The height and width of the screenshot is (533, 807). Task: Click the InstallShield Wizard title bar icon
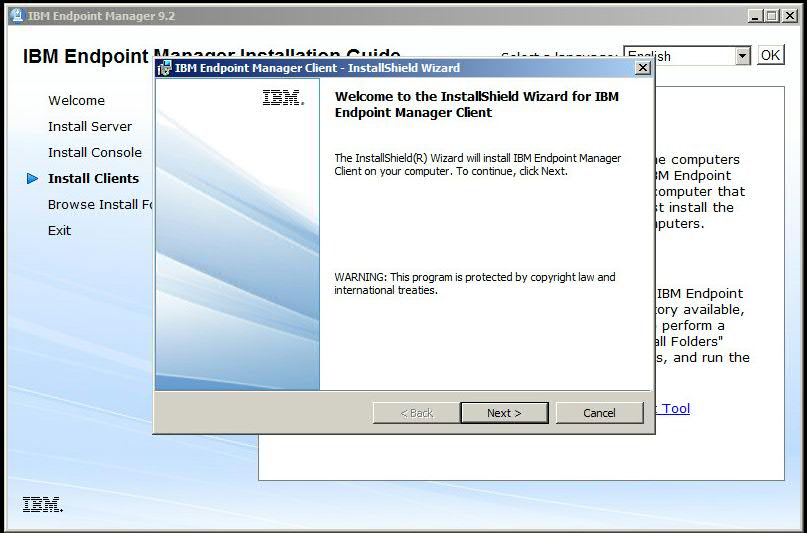tap(164, 68)
